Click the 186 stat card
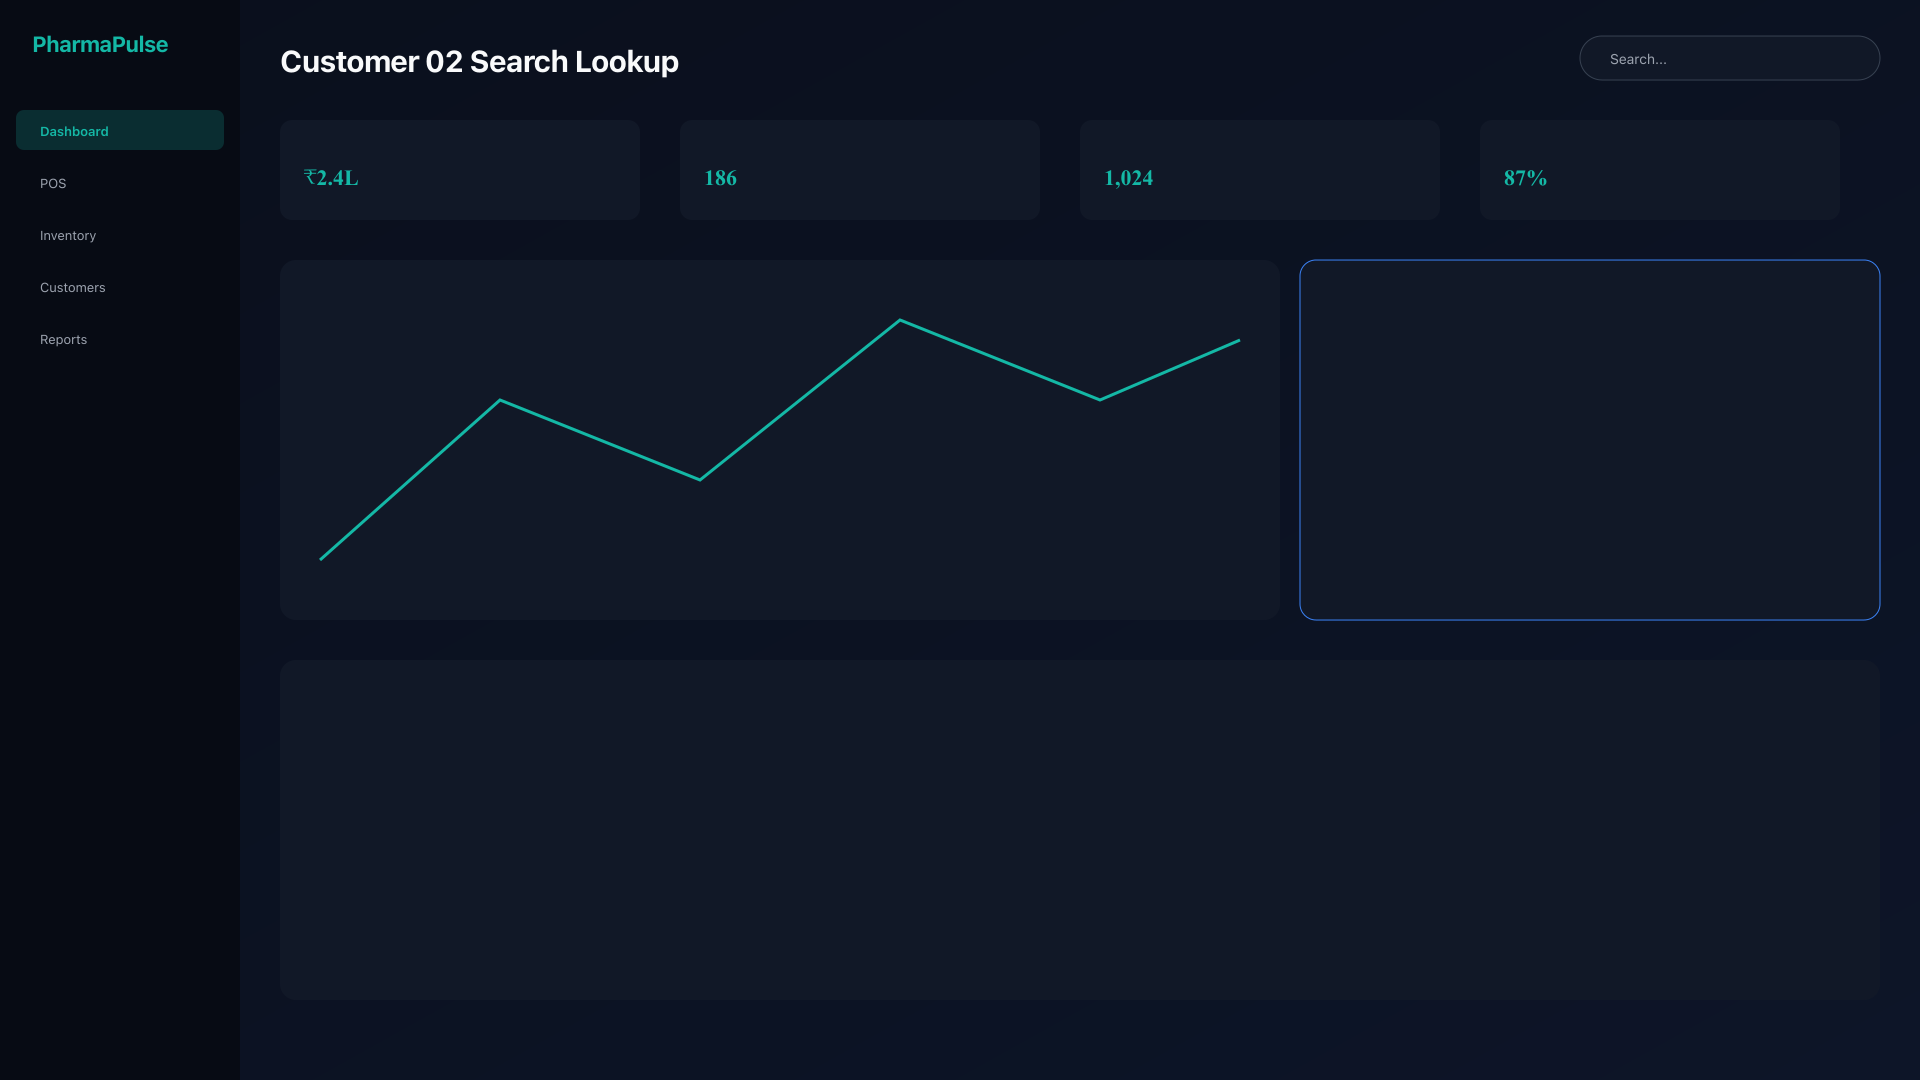 pyautogui.click(x=860, y=170)
